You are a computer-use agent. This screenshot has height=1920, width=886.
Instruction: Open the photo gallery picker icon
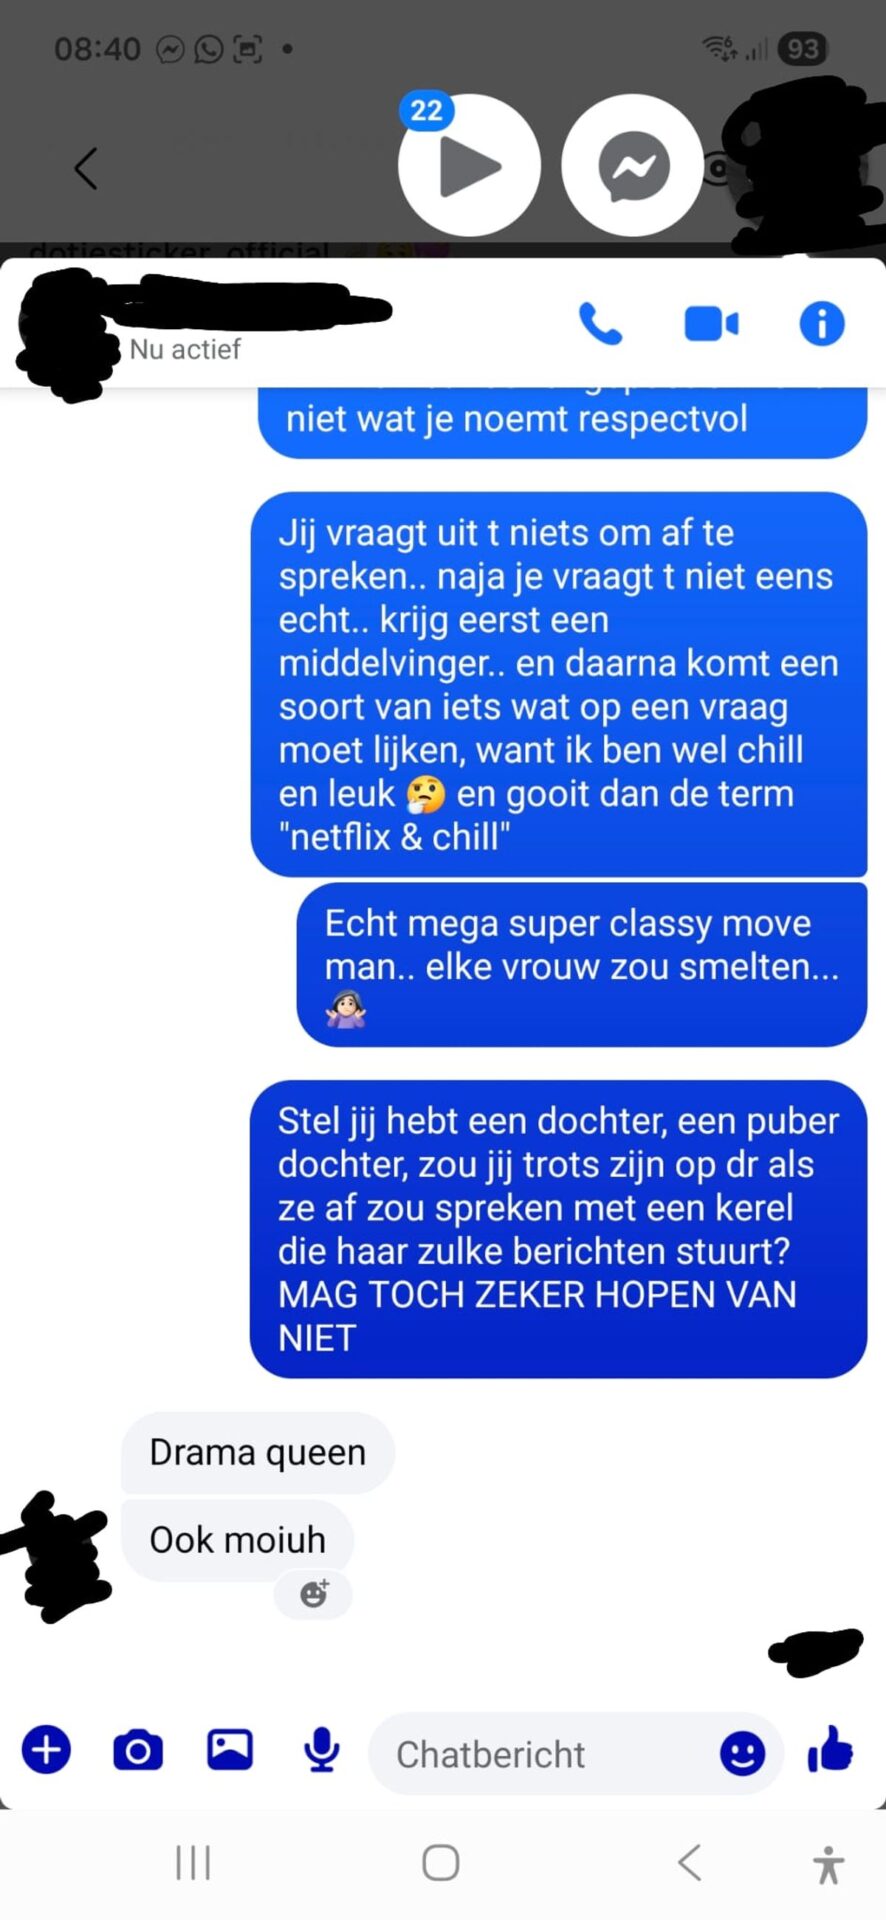230,1750
